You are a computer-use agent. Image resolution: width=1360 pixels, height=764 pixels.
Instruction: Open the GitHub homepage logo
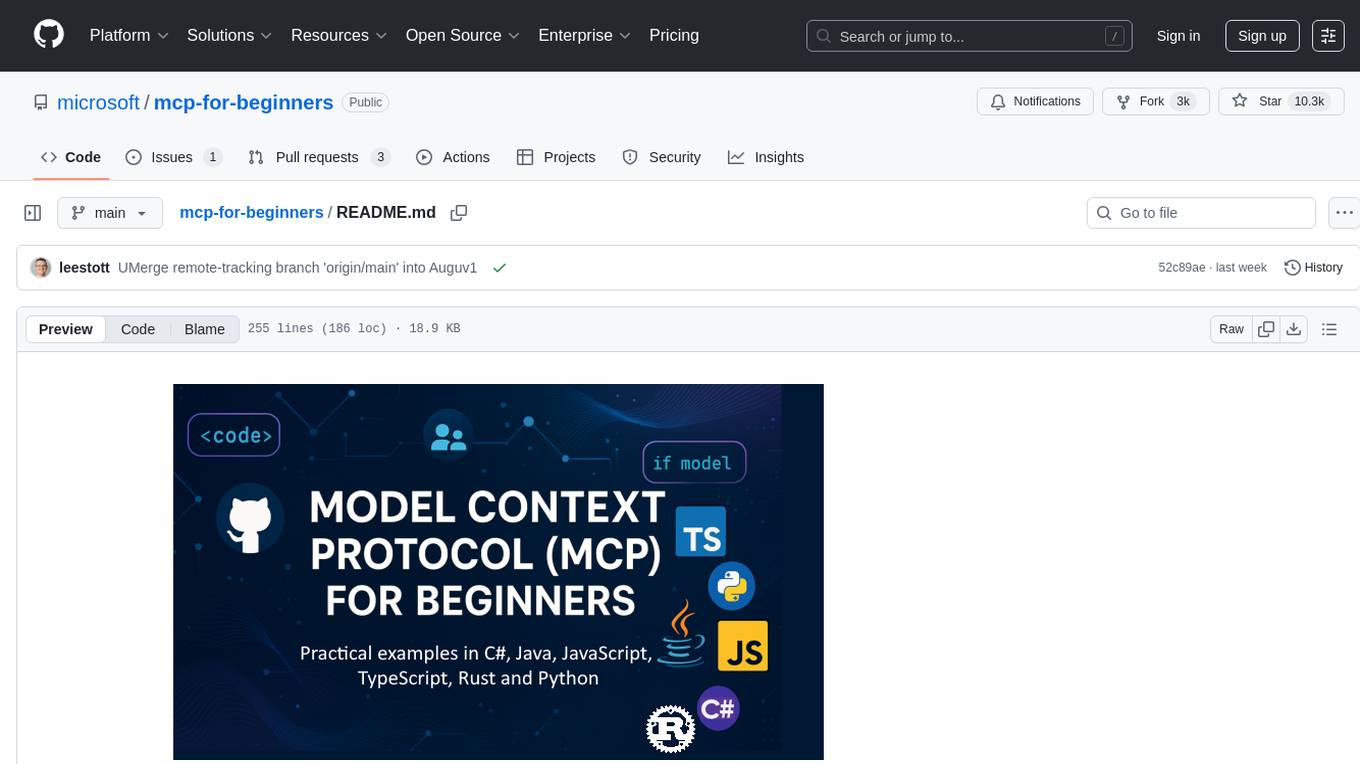[x=49, y=35]
